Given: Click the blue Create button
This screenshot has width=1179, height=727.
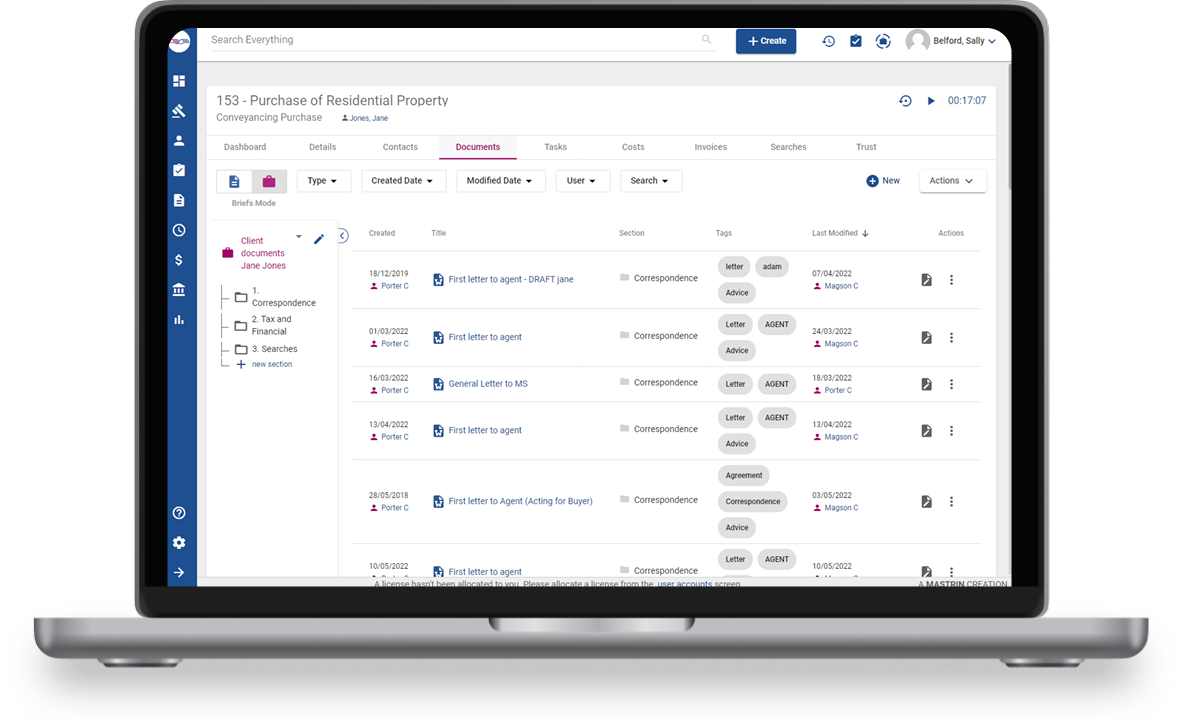Looking at the screenshot, I should (x=766, y=41).
